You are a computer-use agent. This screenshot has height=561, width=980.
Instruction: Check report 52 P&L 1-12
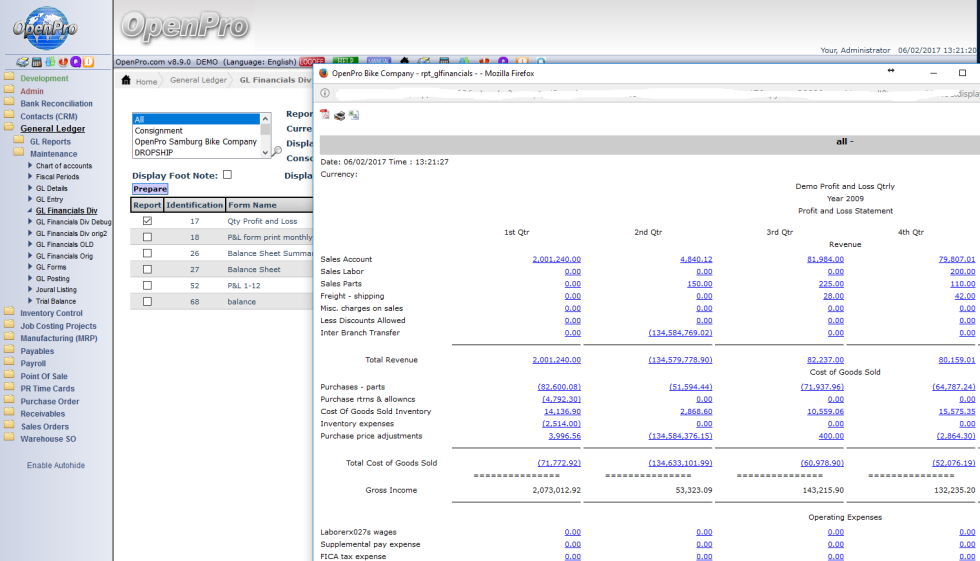point(148,285)
